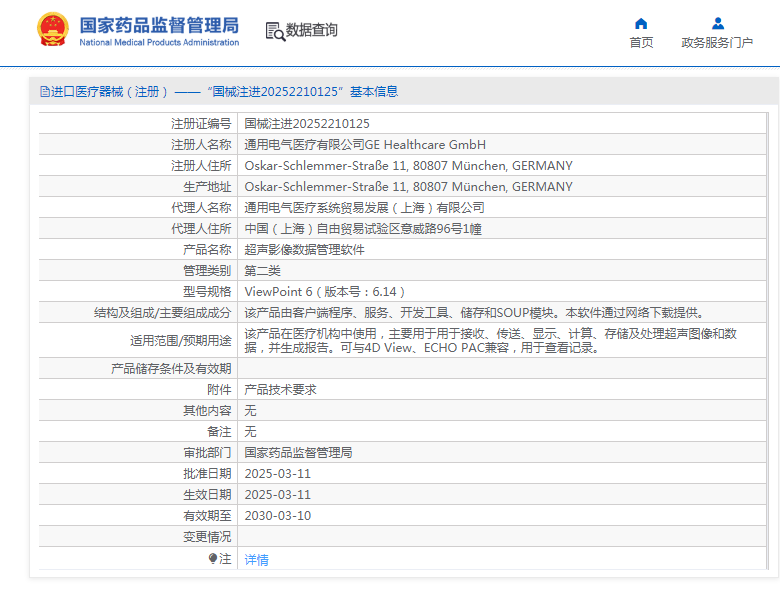Click the 数据查询 magnifier document icon
This screenshot has height=592, width=780.
click(274, 31)
